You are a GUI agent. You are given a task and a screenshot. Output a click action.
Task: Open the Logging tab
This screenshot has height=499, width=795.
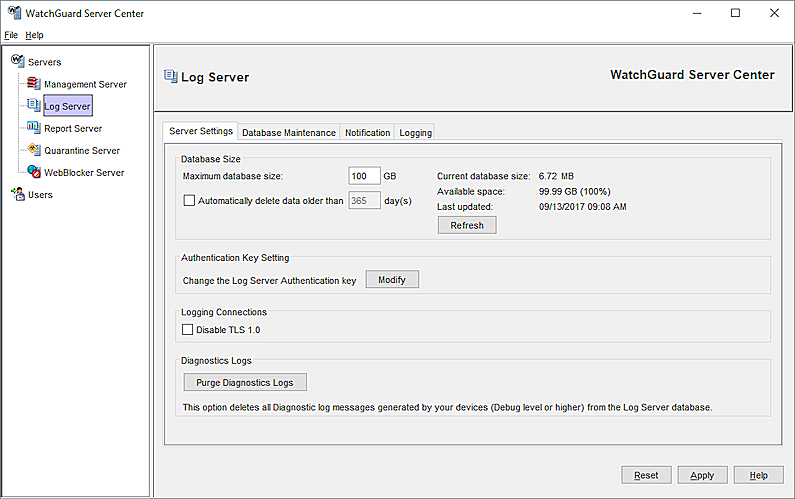(x=415, y=132)
